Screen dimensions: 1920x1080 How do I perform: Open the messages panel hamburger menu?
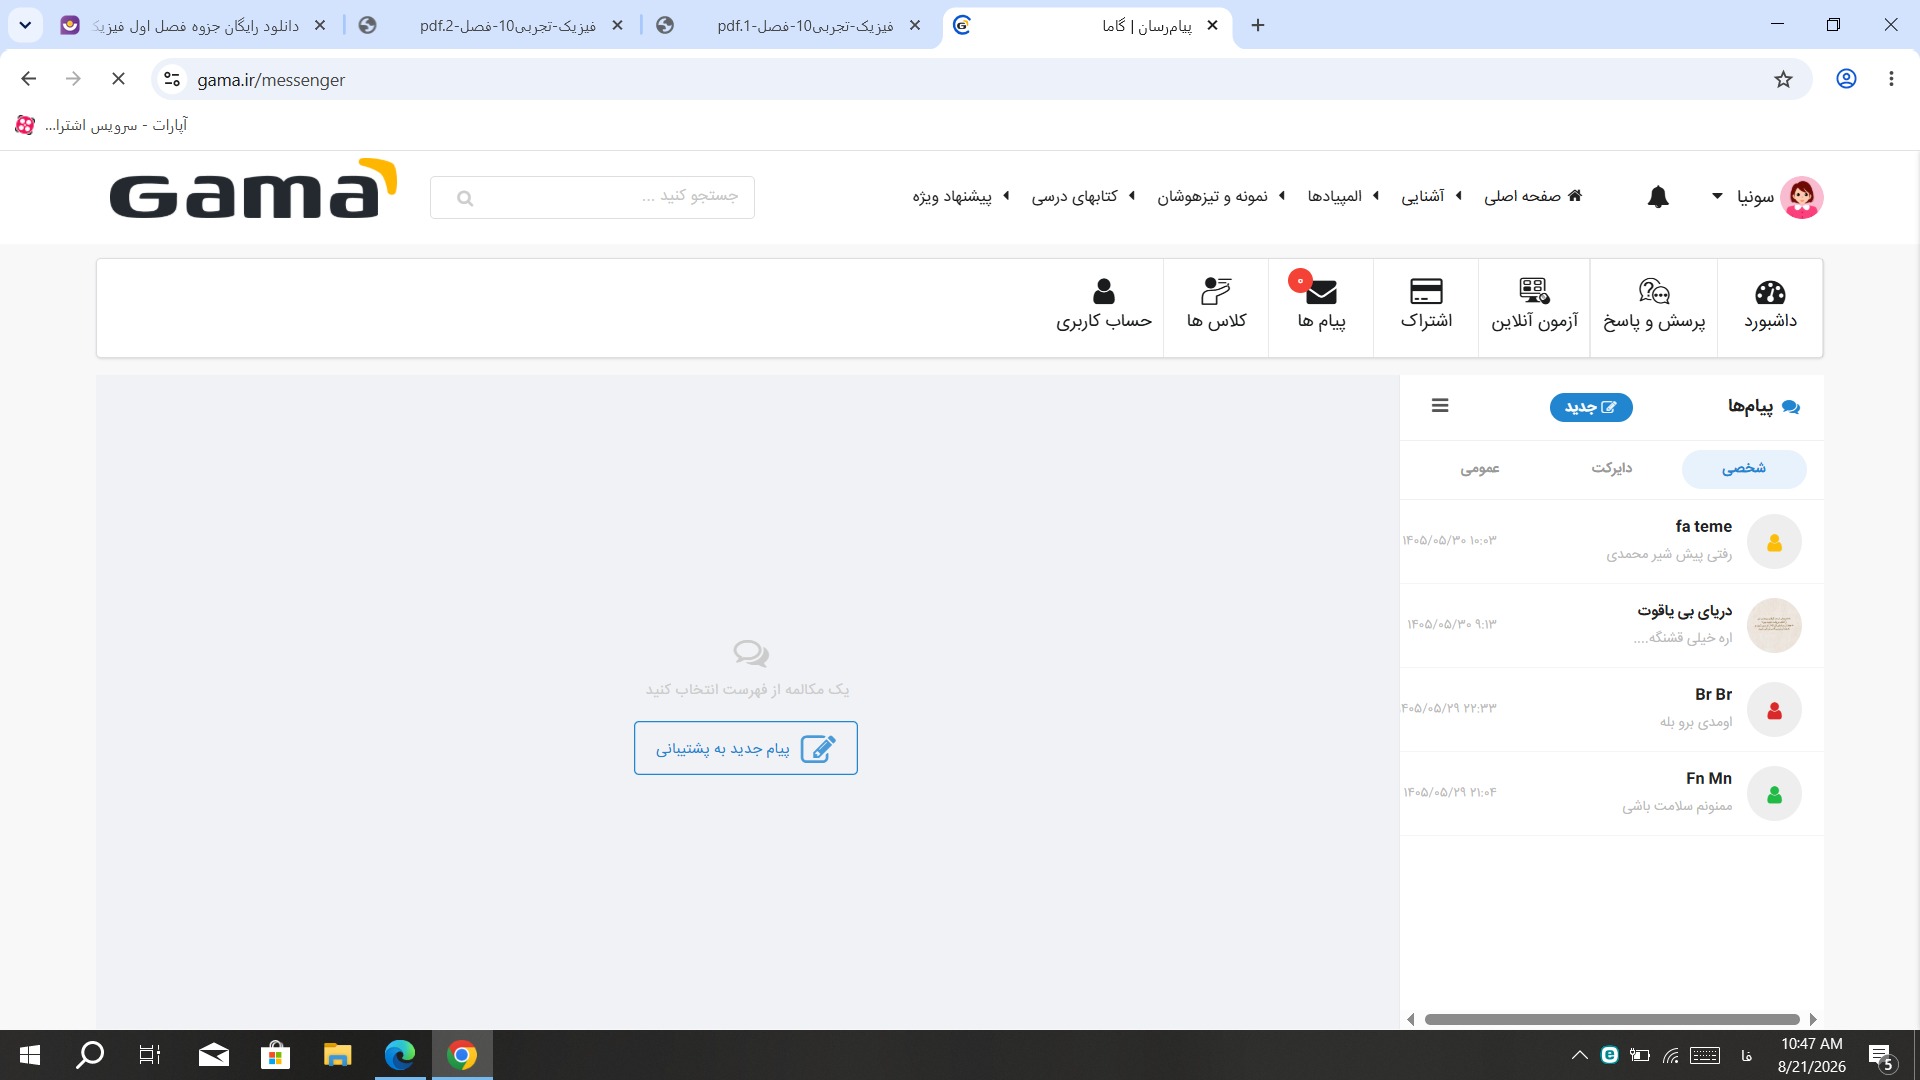point(1440,406)
